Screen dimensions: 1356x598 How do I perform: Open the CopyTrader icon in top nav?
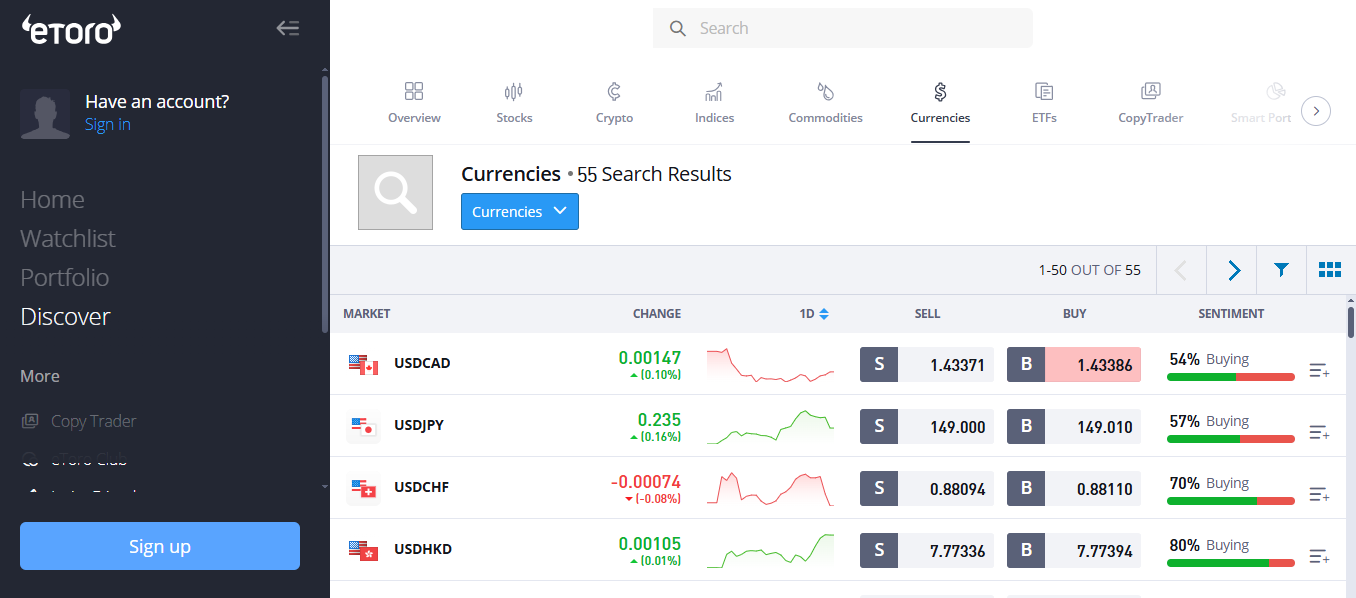click(x=1150, y=92)
